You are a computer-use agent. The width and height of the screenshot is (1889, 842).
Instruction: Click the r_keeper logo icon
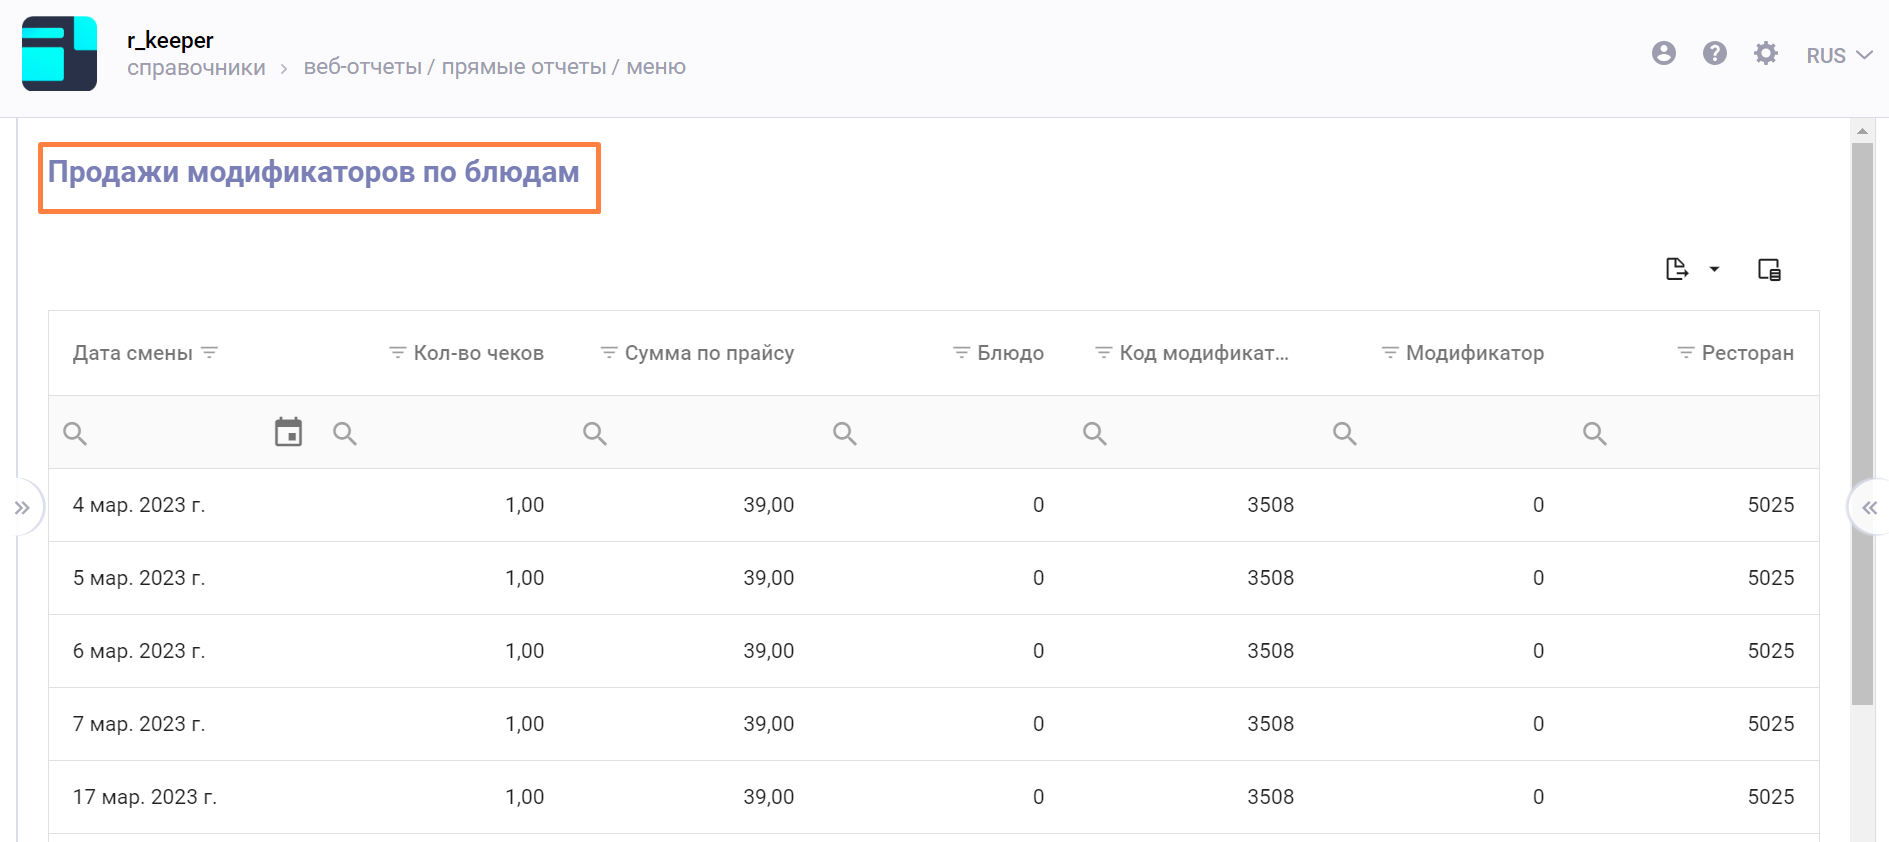coord(59,54)
